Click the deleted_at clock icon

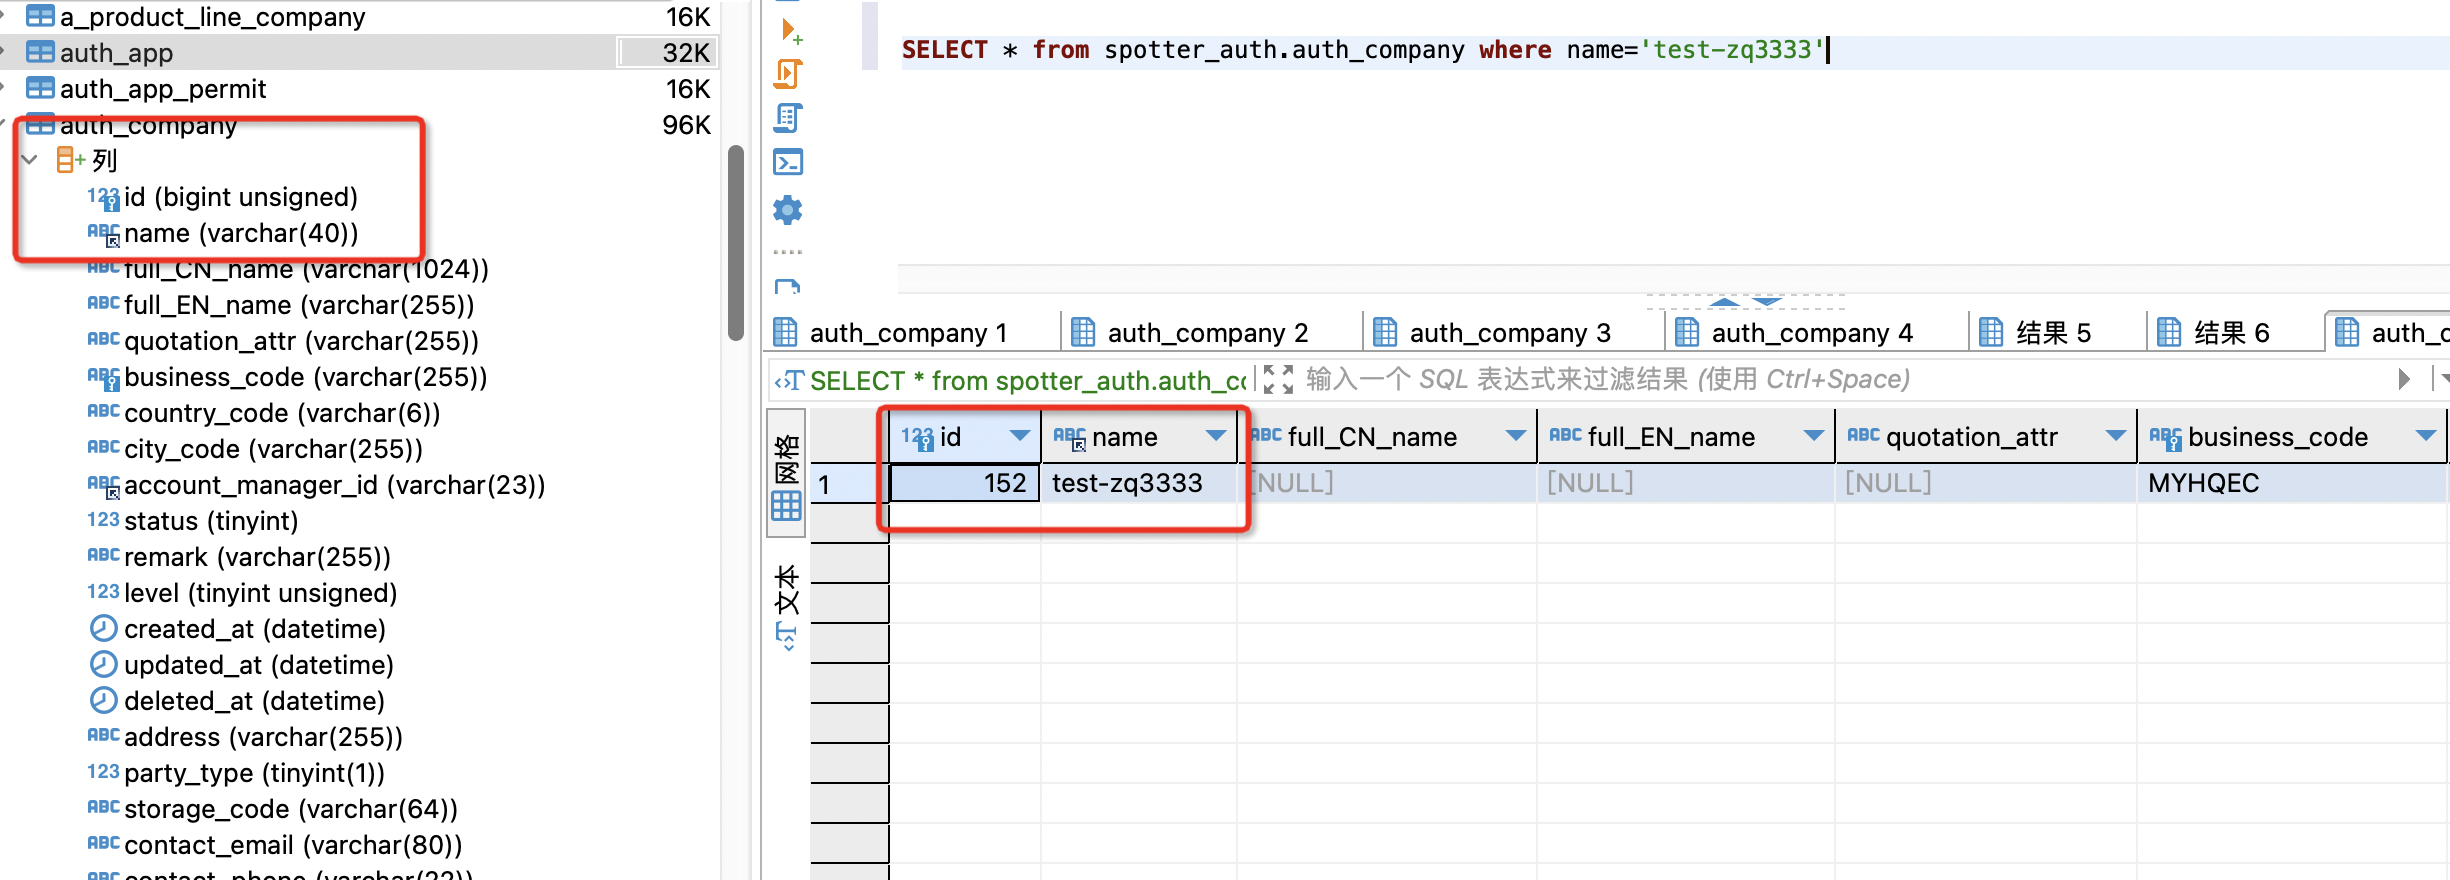[x=103, y=700]
